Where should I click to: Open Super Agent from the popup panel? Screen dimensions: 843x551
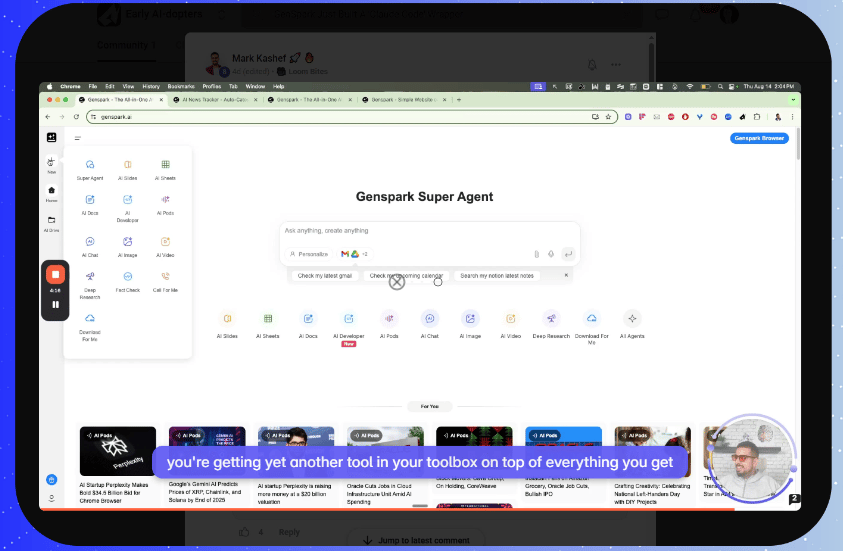pyautogui.click(x=90, y=169)
